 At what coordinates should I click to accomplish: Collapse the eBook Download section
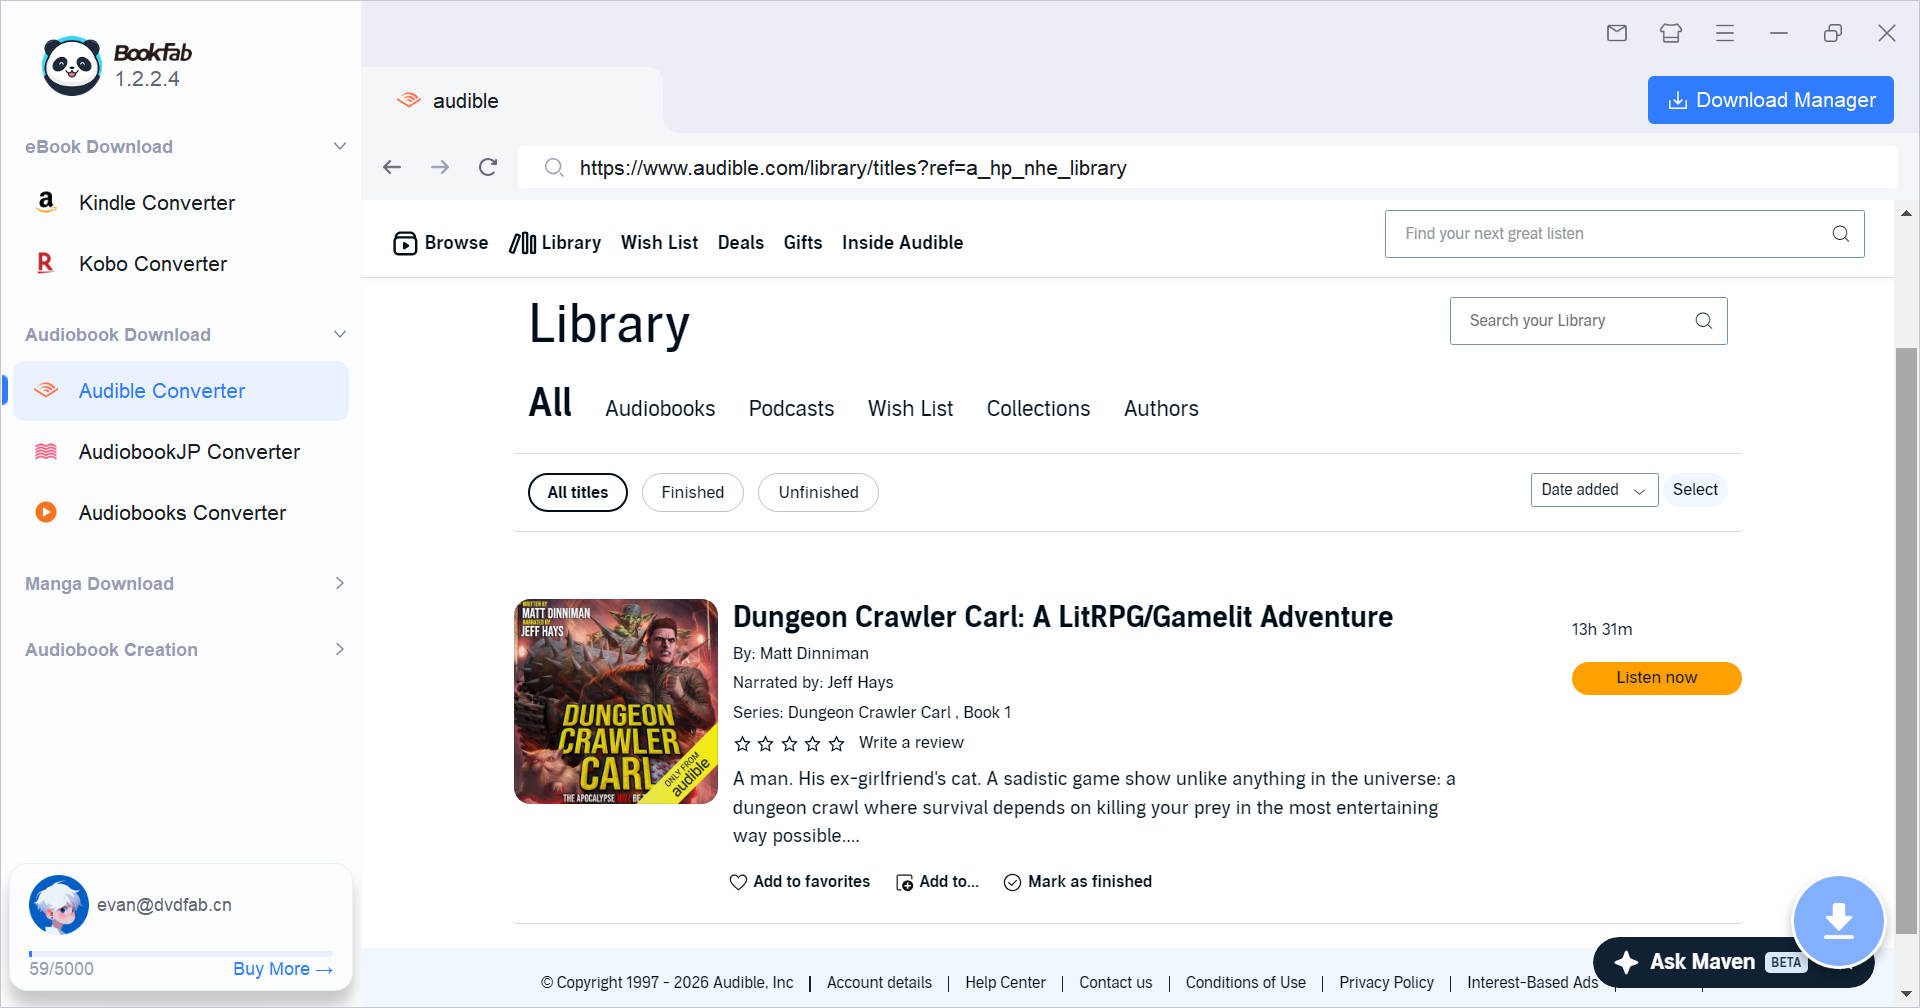point(340,146)
